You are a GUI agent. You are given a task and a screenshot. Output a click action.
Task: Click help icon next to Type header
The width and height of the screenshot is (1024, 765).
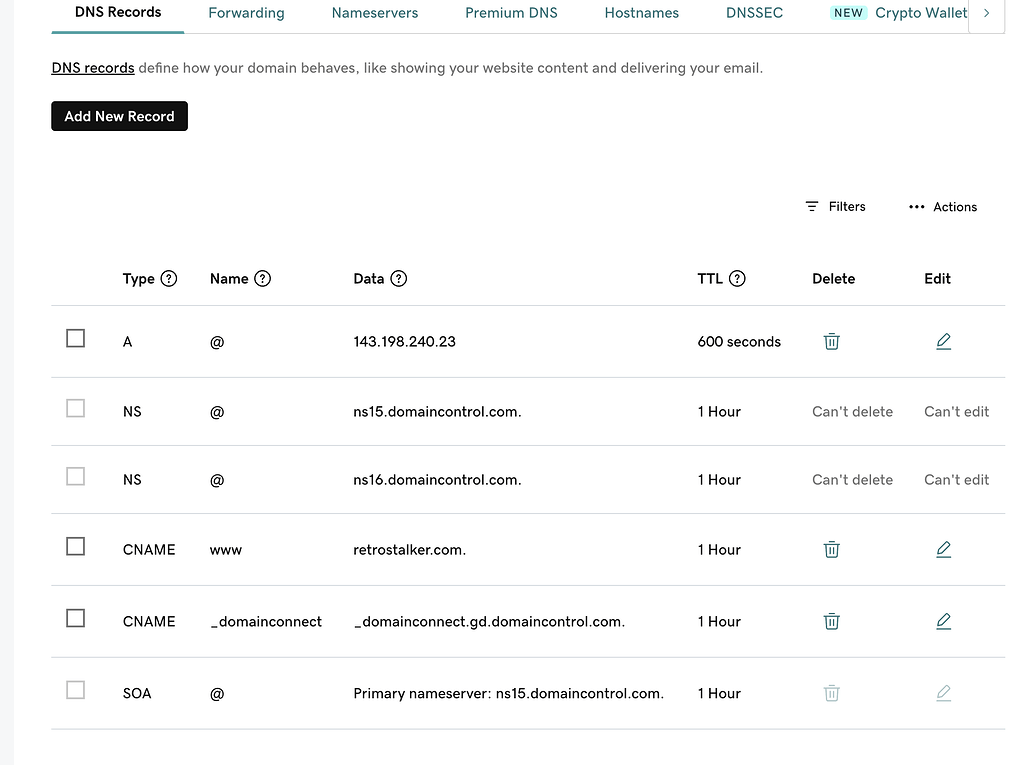(169, 279)
